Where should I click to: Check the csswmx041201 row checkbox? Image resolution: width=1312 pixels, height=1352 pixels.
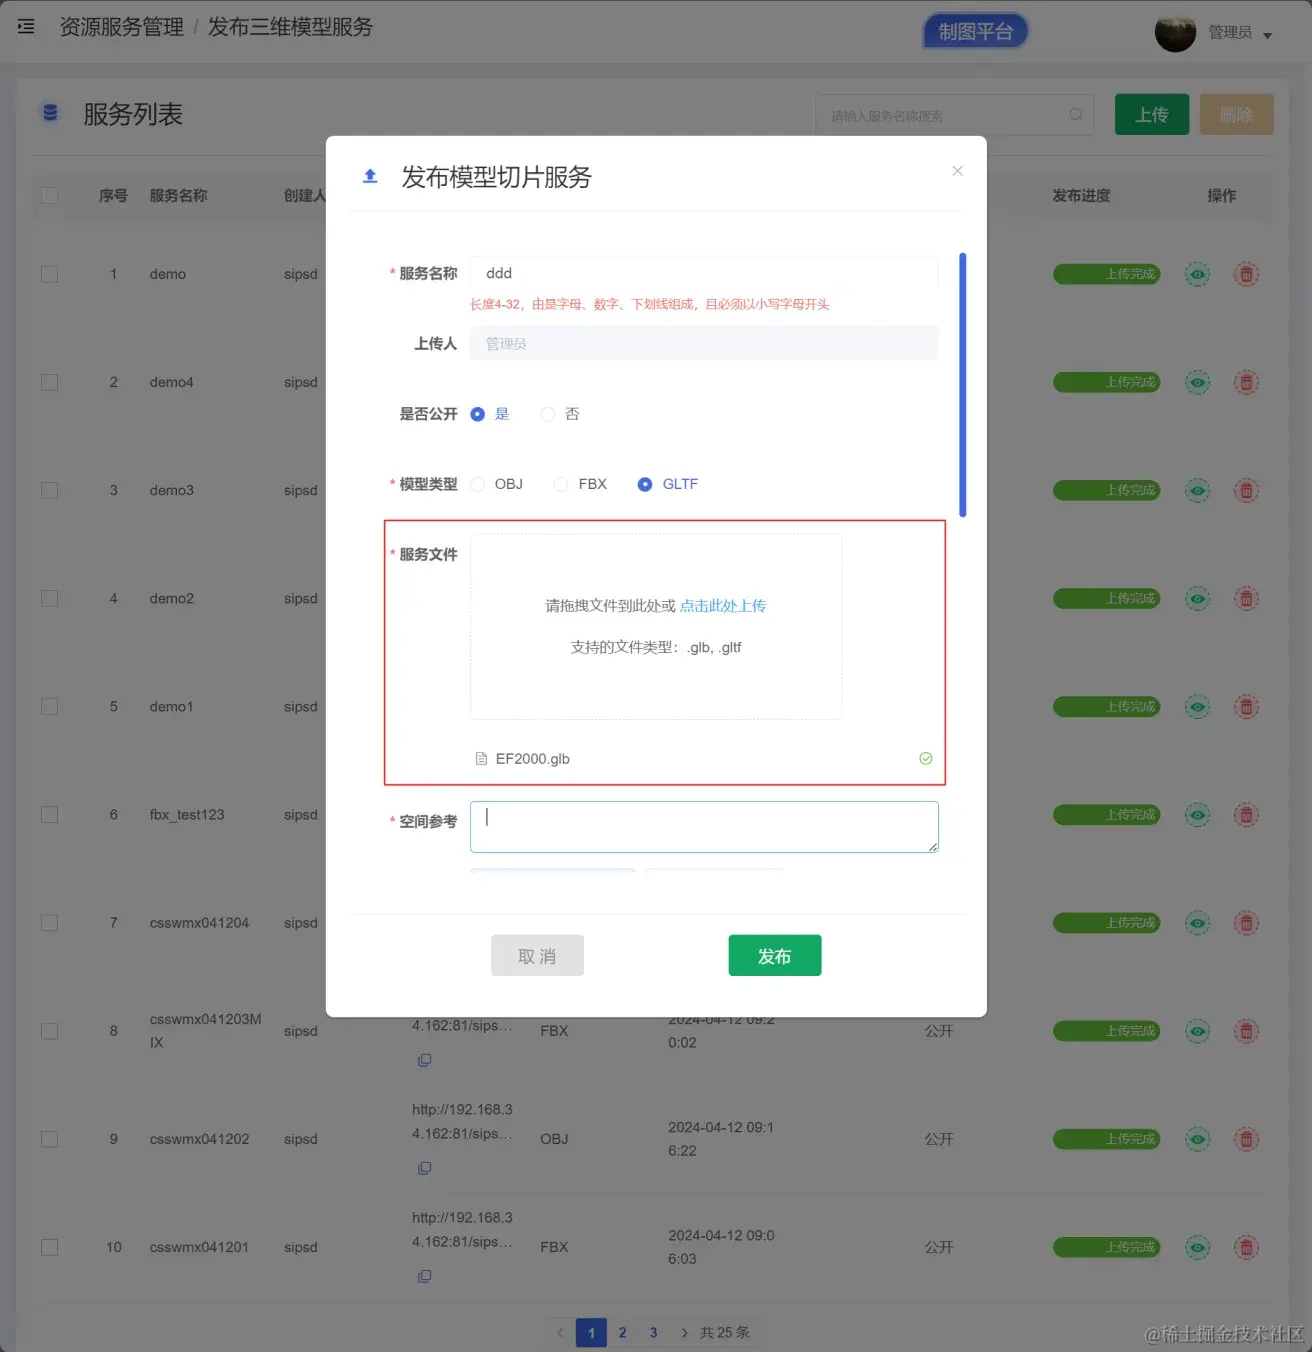[49, 1247]
